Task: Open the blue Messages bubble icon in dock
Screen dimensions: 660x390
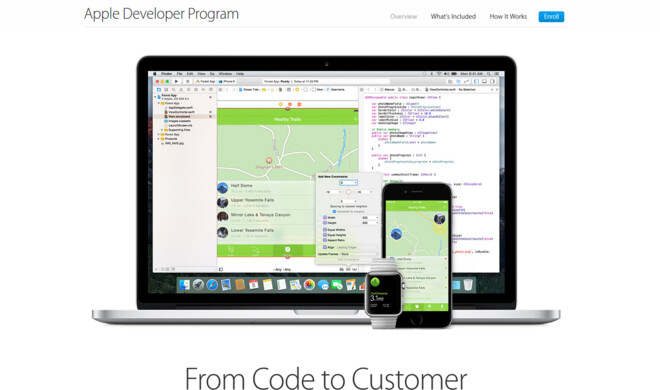Action: click(x=323, y=285)
